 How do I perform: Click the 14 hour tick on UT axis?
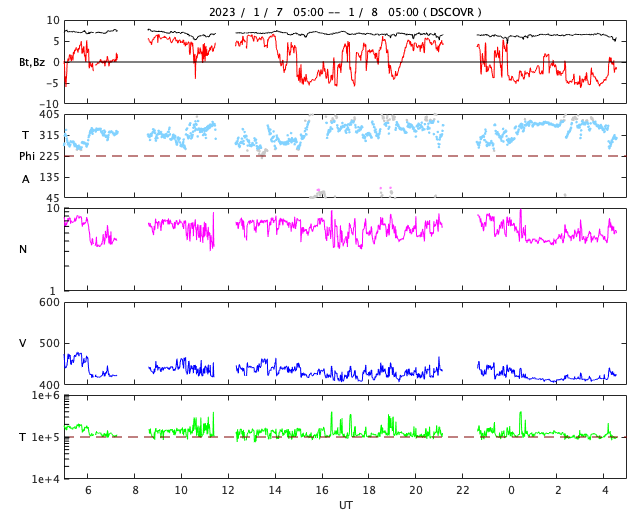coord(275,490)
